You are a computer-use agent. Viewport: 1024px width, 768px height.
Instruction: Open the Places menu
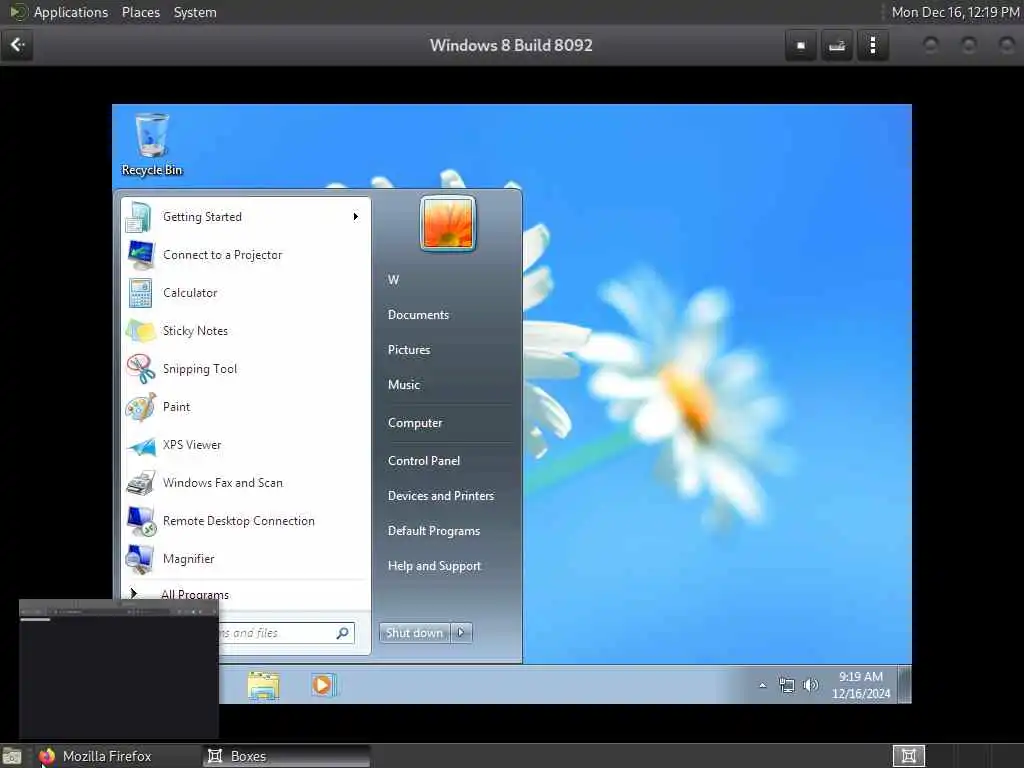click(x=141, y=12)
